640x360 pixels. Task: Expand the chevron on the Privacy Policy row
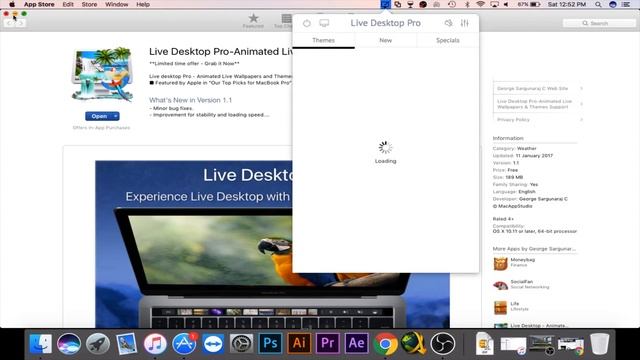(x=581, y=120)
